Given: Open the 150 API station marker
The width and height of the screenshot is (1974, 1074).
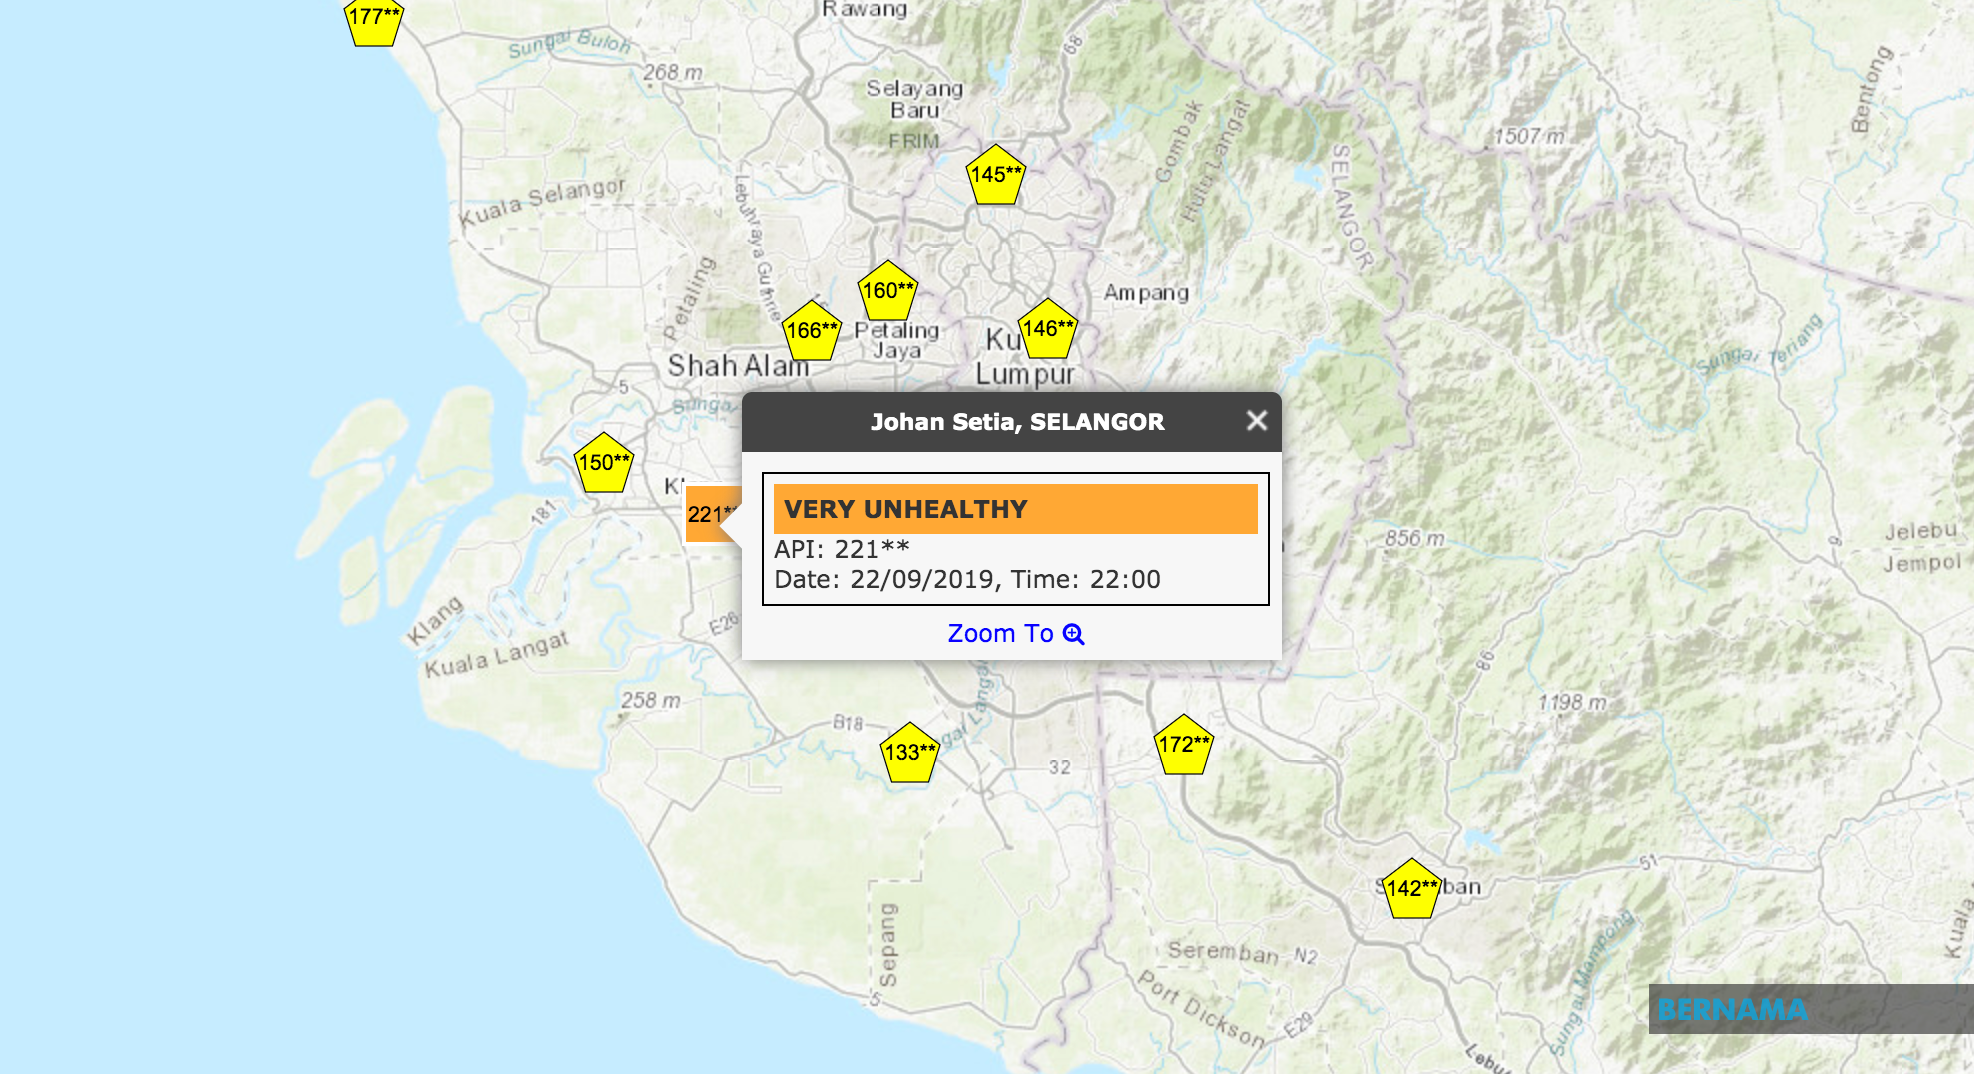Looking at the screenshot, I should click(x=604, y=464).
